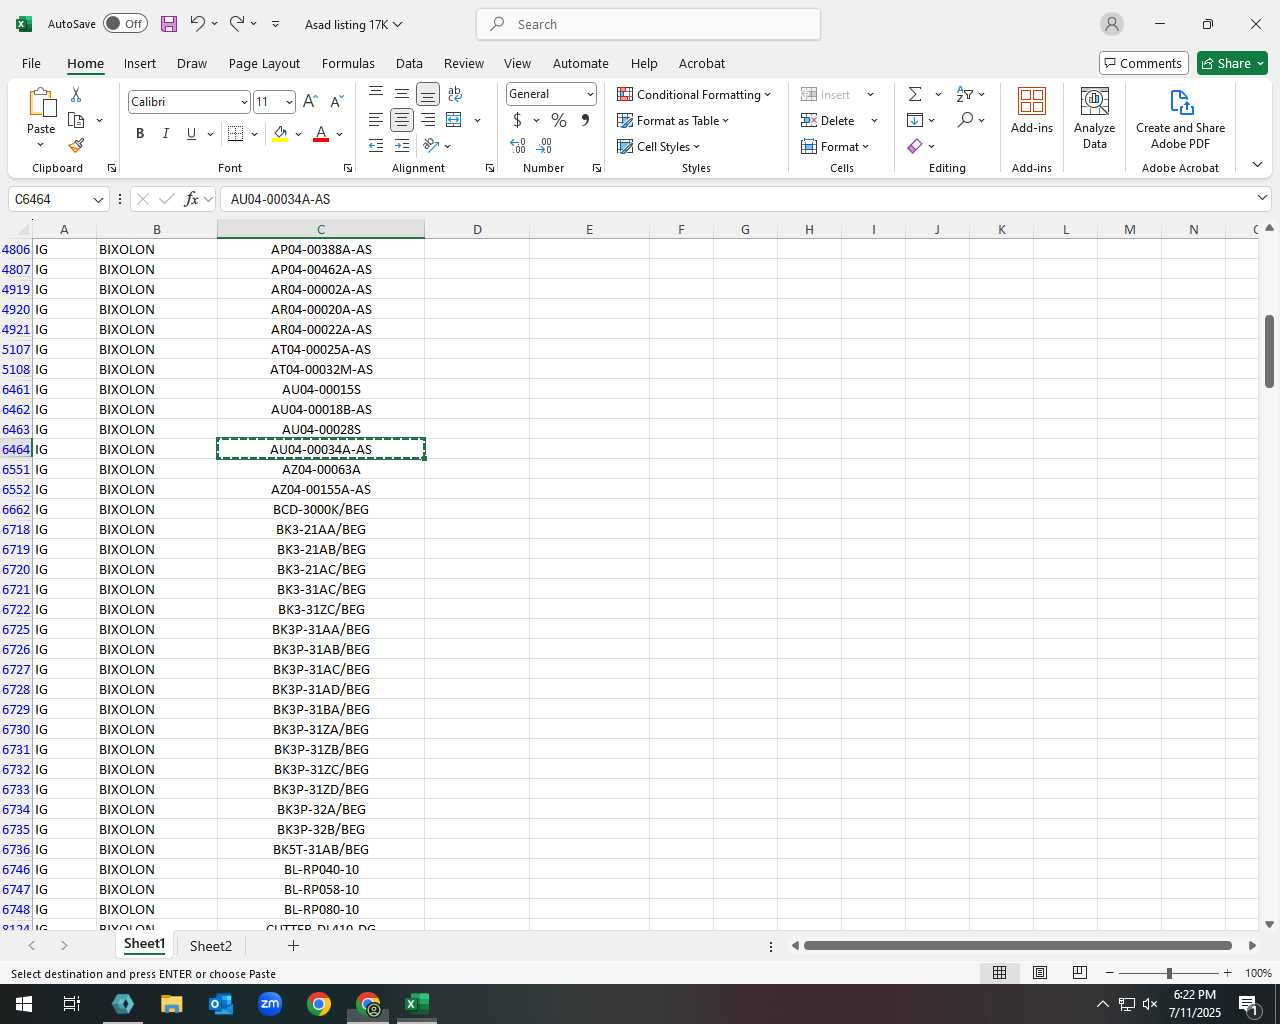Click in the Search box
Screen dimensions: 1280x1024
648,24
